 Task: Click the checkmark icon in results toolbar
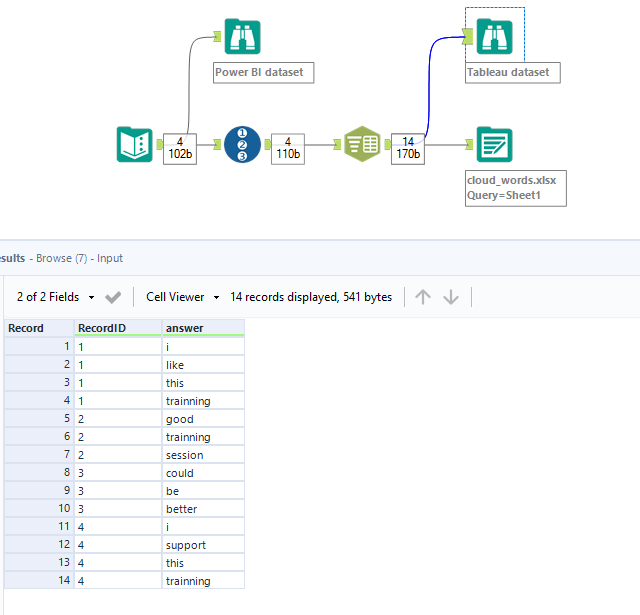tap(114, 297)
